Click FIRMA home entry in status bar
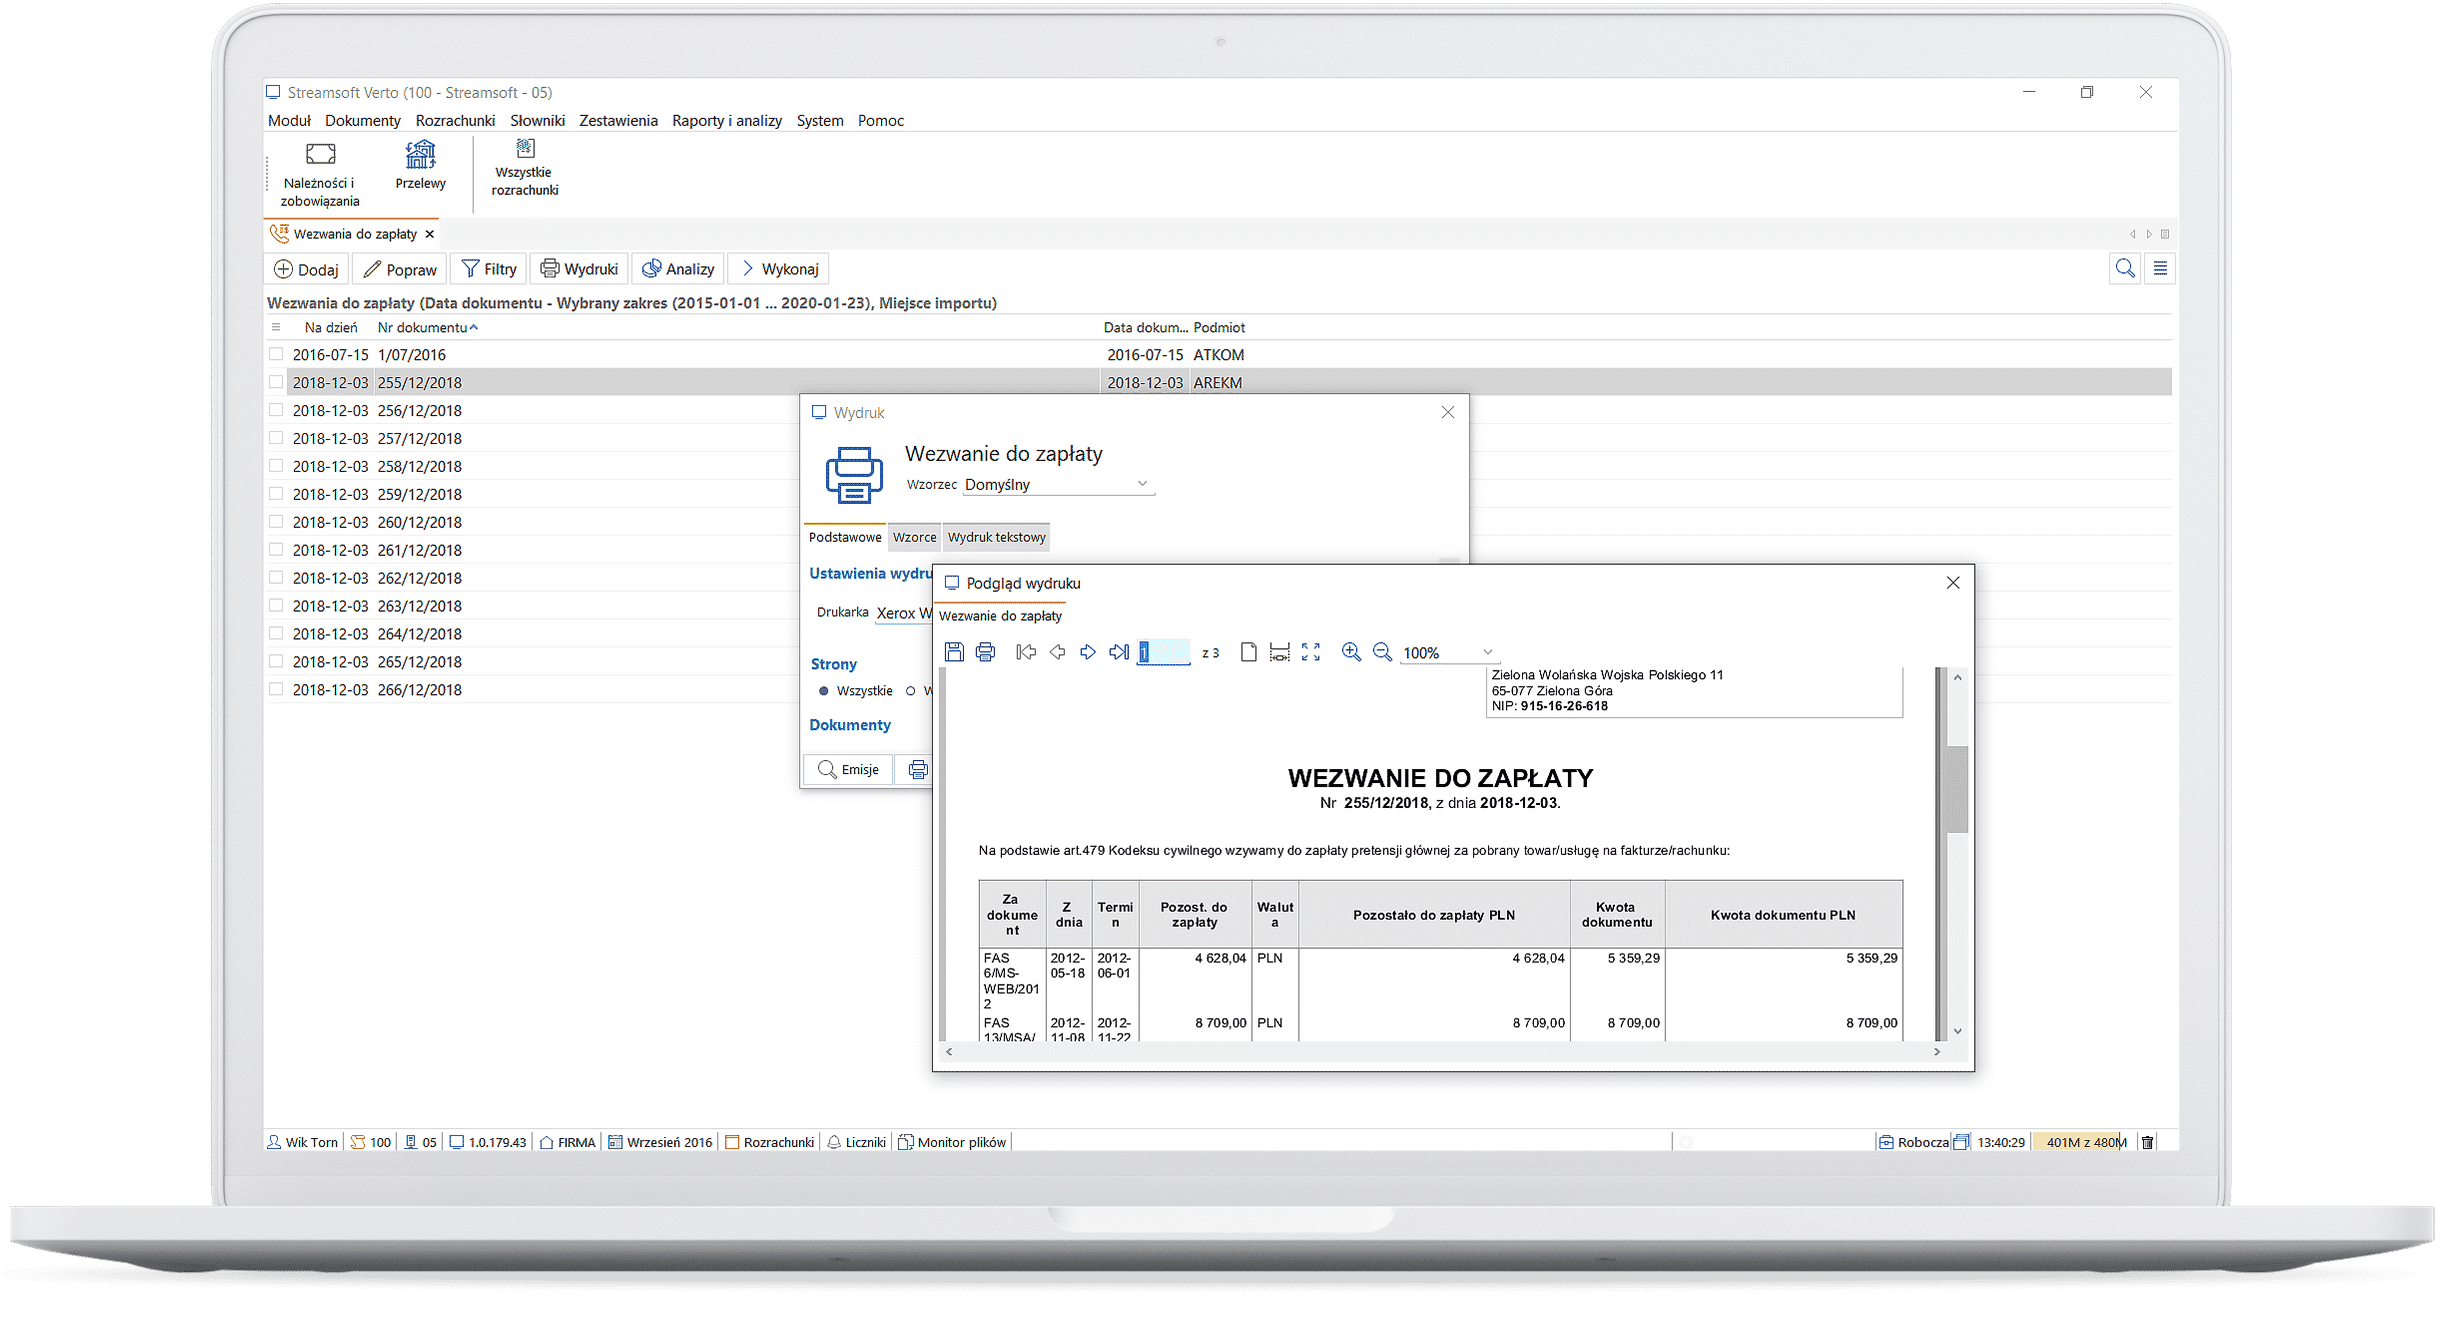 [x=567, y=1142]
